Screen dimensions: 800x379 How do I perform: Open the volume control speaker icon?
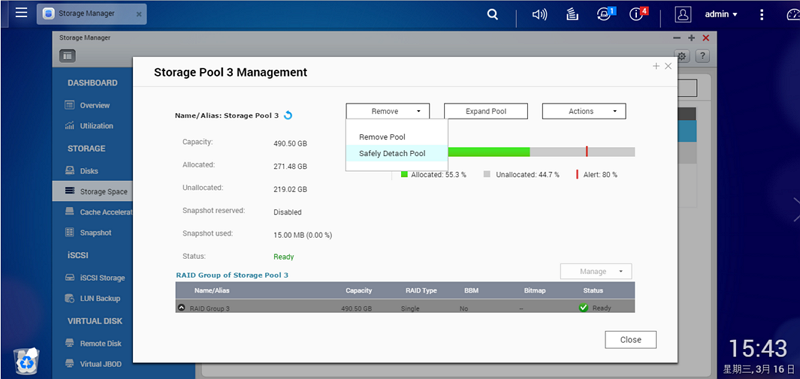[x=539, y=15]
